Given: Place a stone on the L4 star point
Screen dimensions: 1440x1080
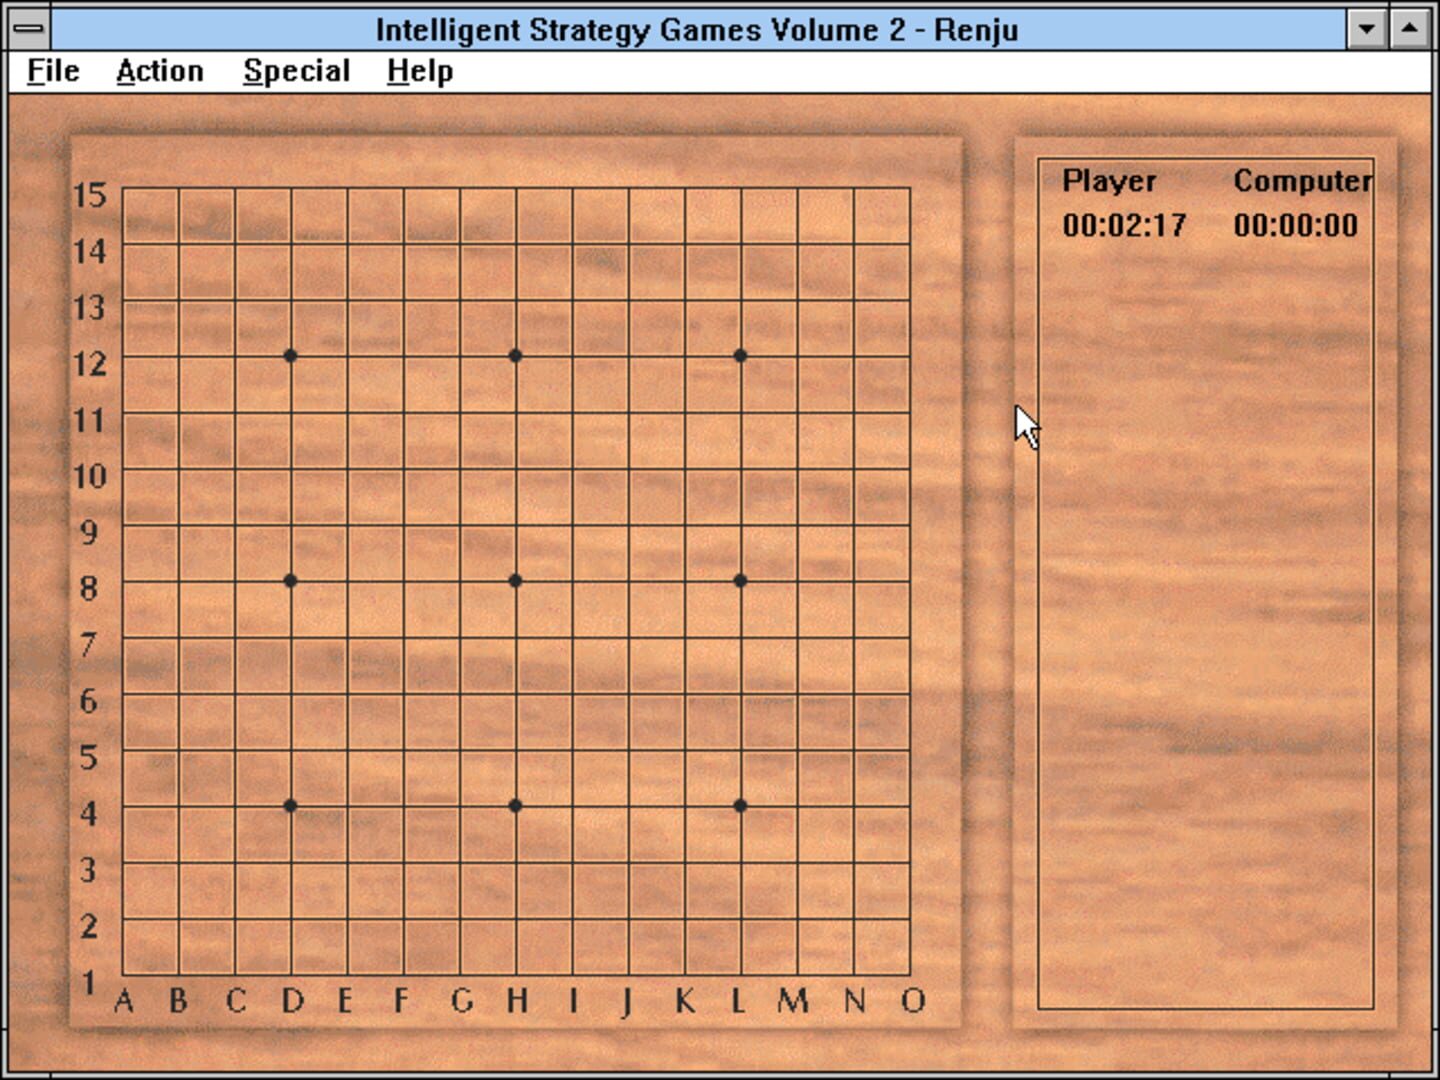Looking at the screenshot, I should (739, 804).
